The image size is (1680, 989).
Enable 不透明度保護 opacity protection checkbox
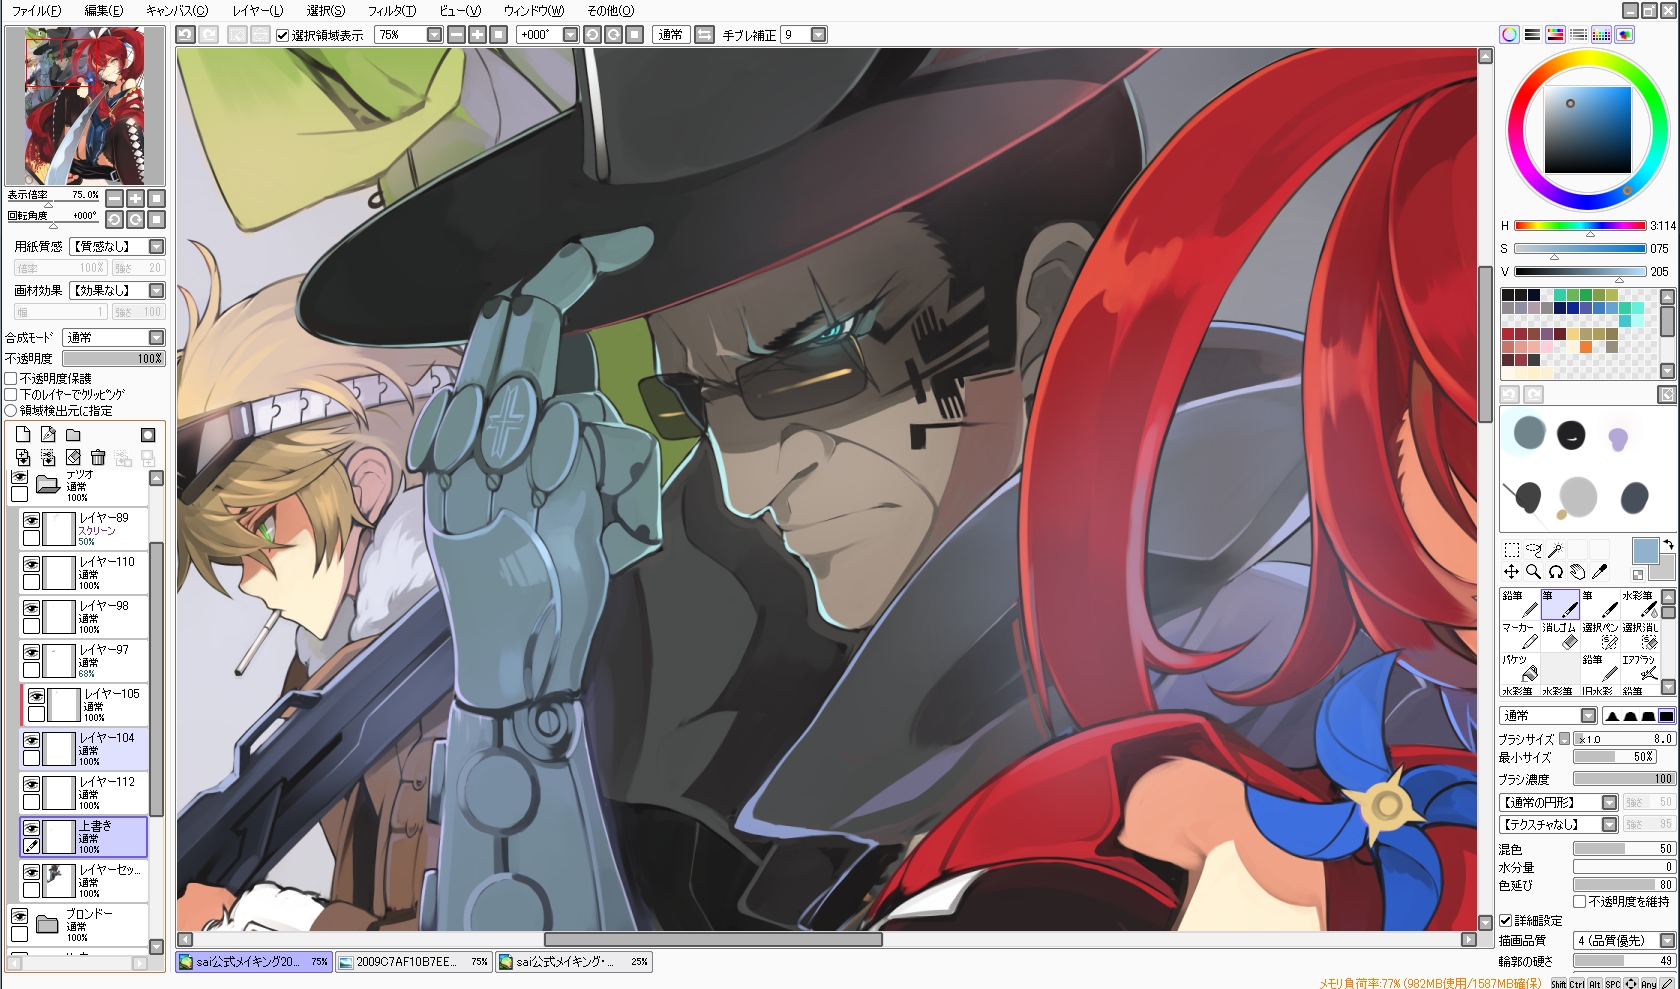coord(11,379)
